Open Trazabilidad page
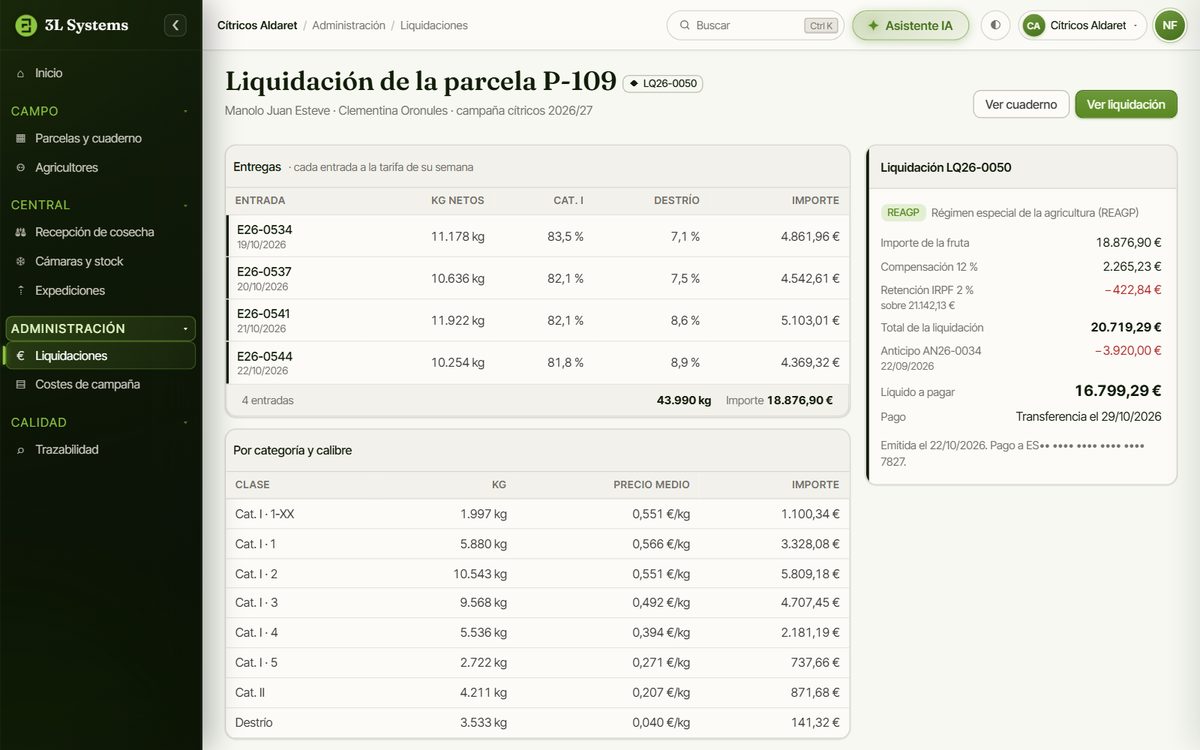The height and width of the screenshot is (750, 1200). pos(101,450)
